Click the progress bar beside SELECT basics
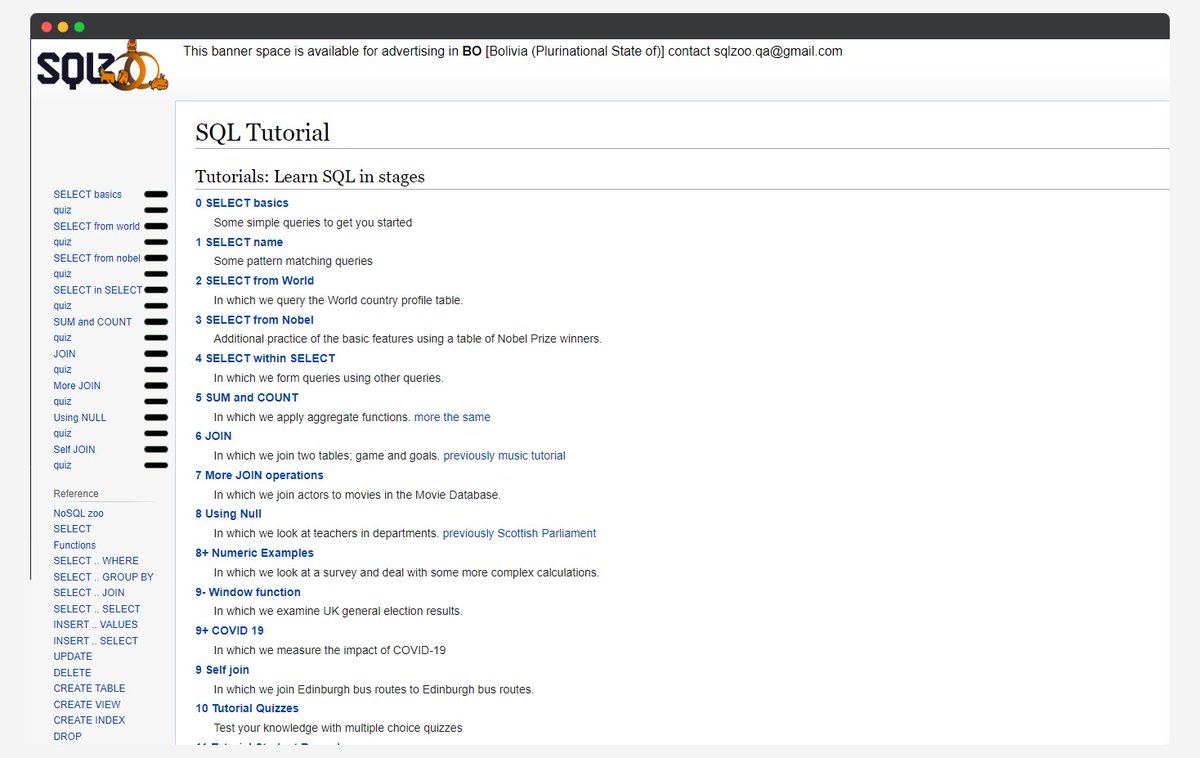 pos(155,195)
